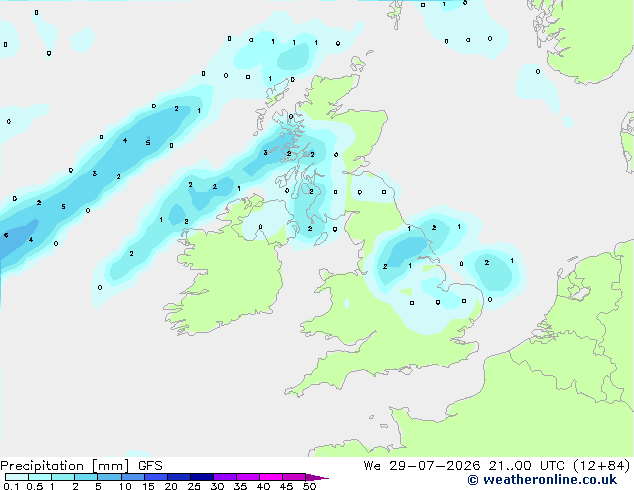
Task: Select the 2–5 mm legend swatch
Action: (x=86, y=477)
